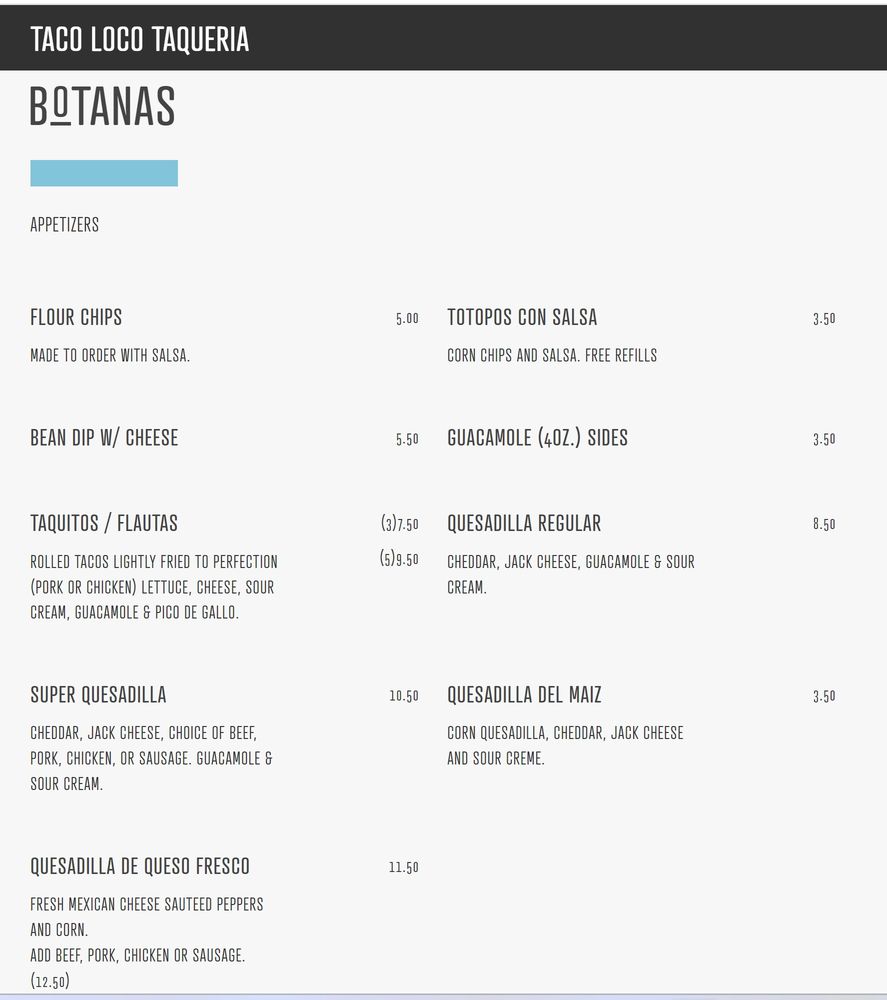Choose the Guacamole (4oz.) Sides item
This screenshot has height=1000, width=887.
coord(537,438)
